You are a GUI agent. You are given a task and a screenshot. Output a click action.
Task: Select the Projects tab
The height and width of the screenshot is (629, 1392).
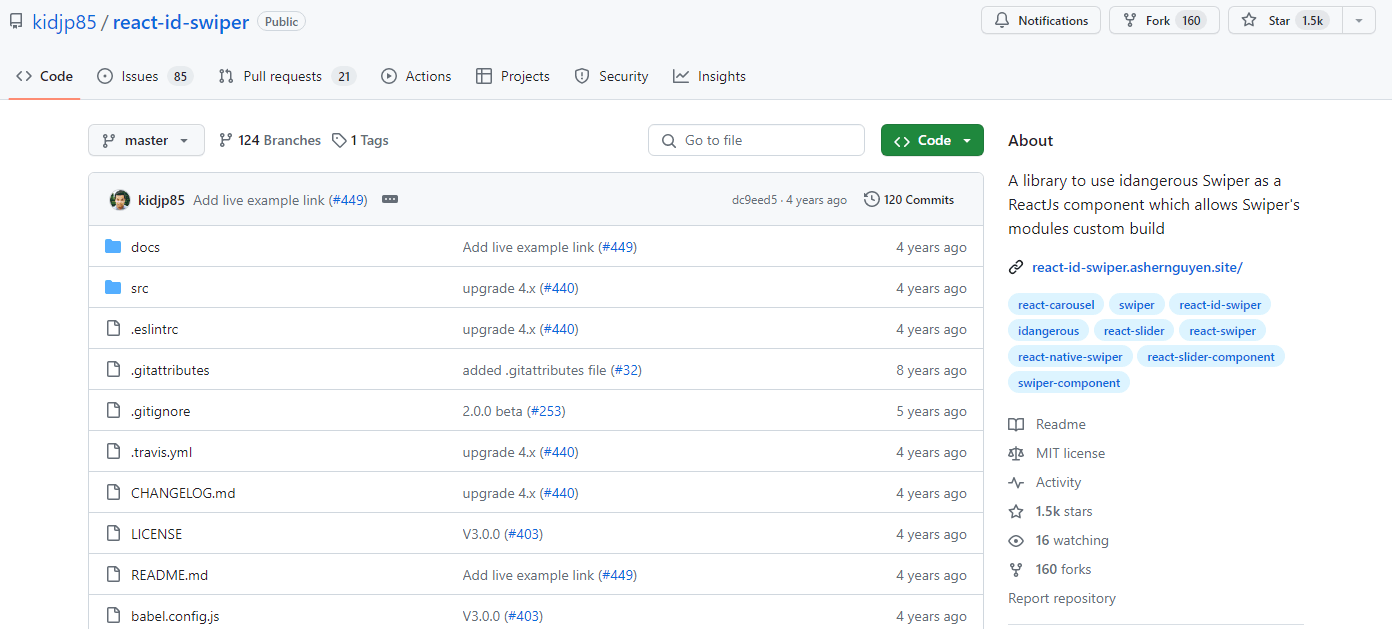(513, 75)
